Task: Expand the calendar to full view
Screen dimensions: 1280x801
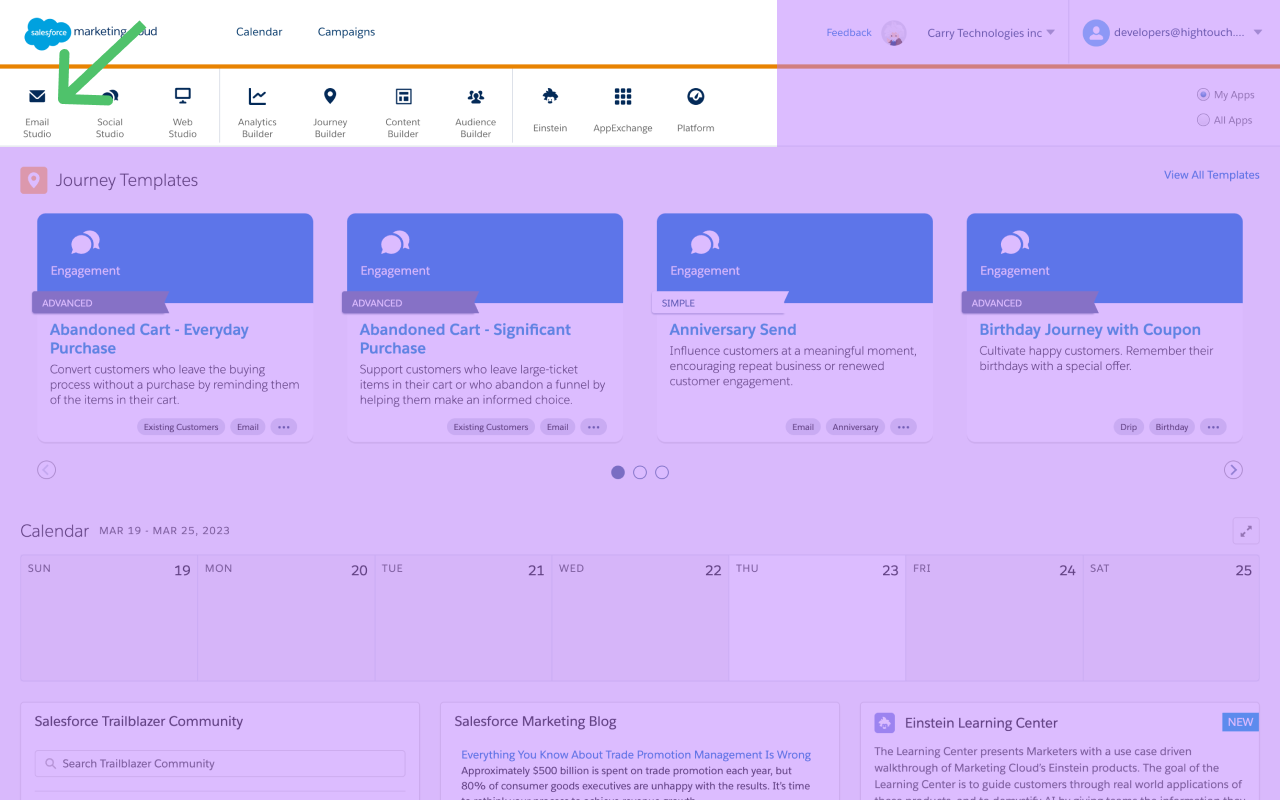Action: coord(1246,531)
